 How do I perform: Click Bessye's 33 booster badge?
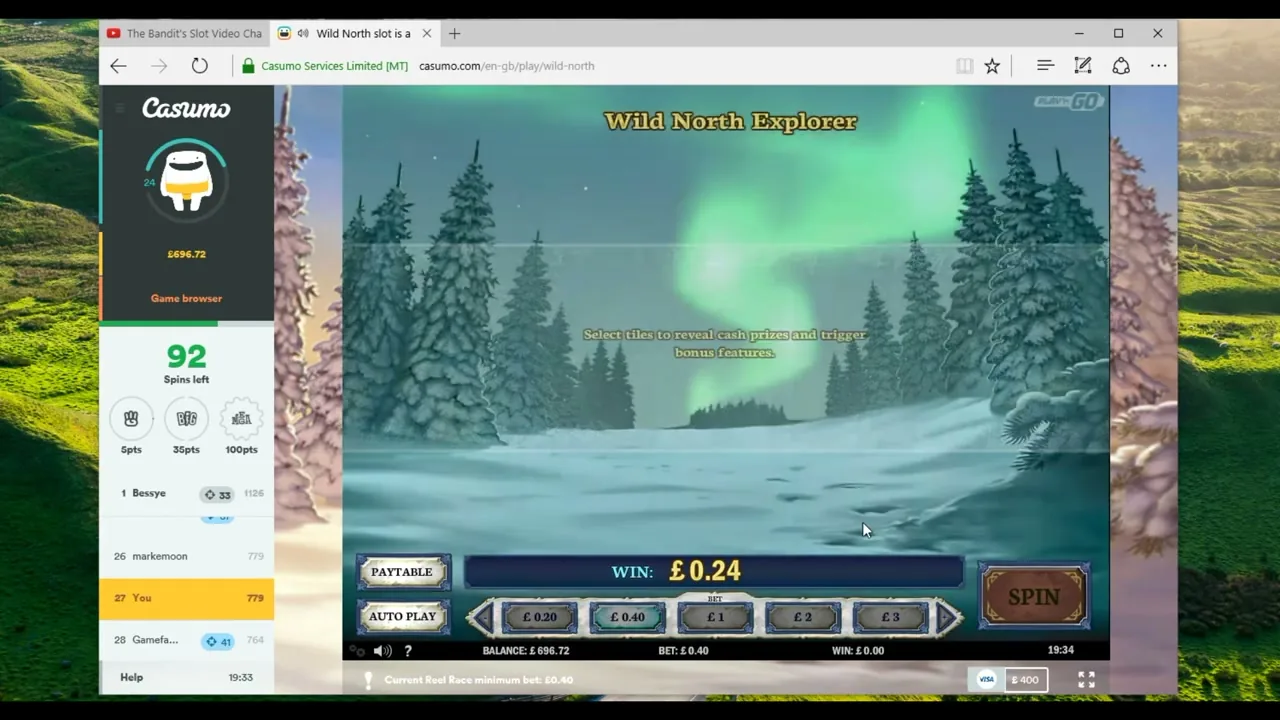point(217,494)
